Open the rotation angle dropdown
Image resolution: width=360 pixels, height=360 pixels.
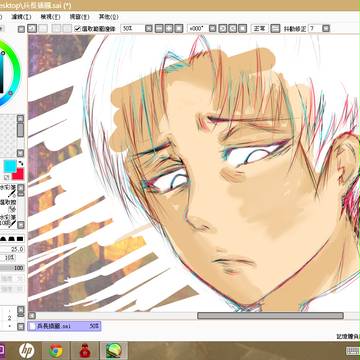(x=212, y=29)
